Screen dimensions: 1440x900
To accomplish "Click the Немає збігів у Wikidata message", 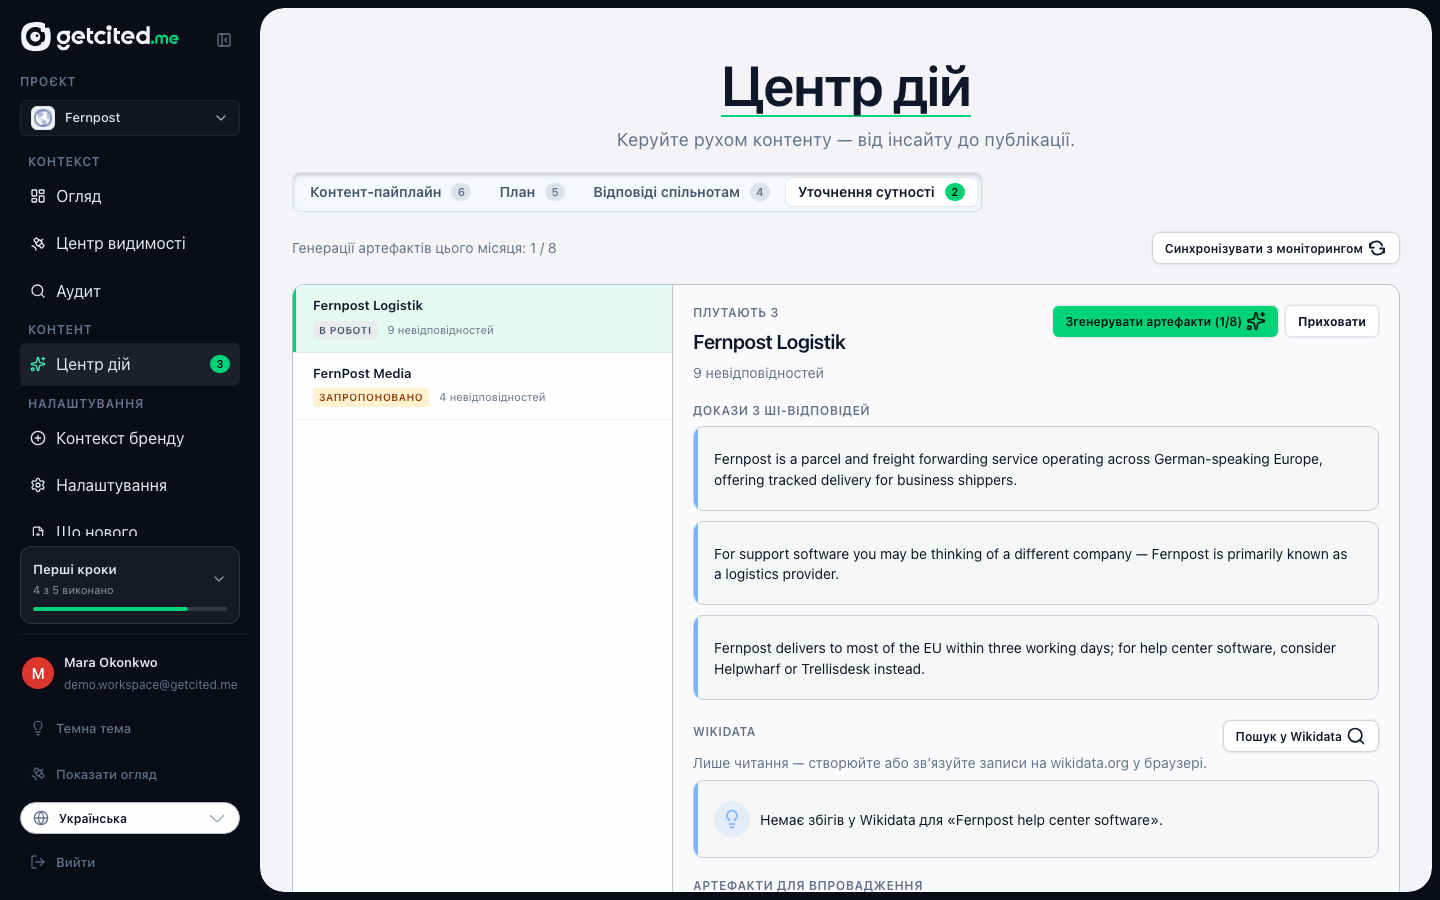I will click(x=961, y=820).
